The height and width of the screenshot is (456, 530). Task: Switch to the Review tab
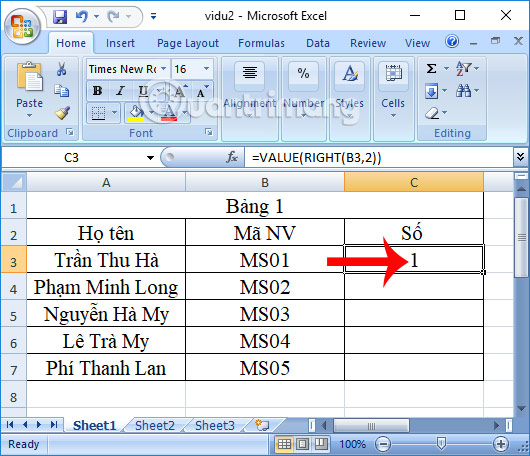tap(368, 43)
